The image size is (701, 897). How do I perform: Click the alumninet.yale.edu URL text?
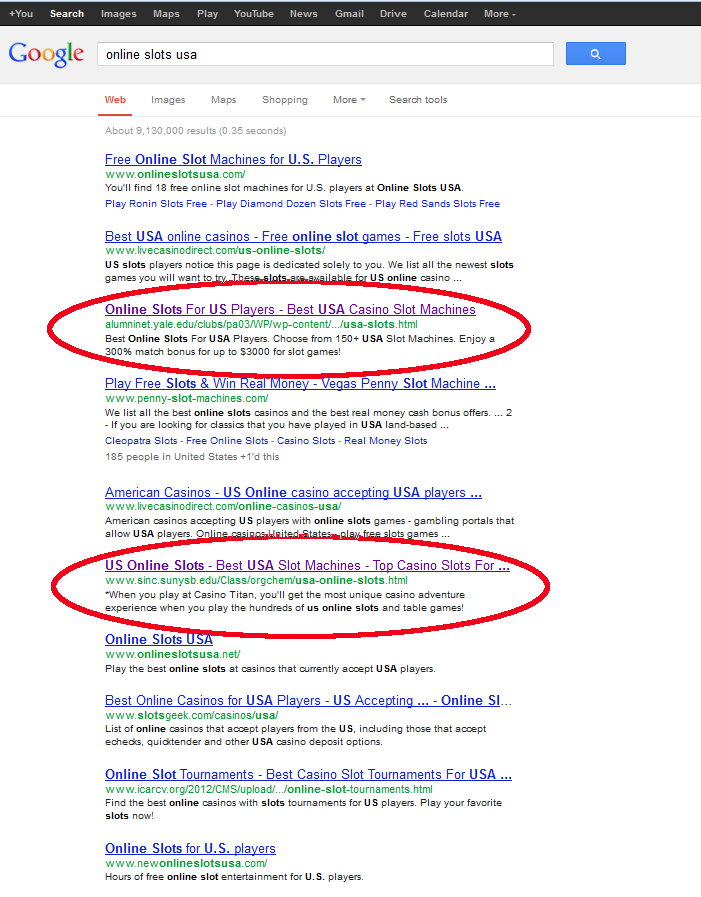(261, 324)
